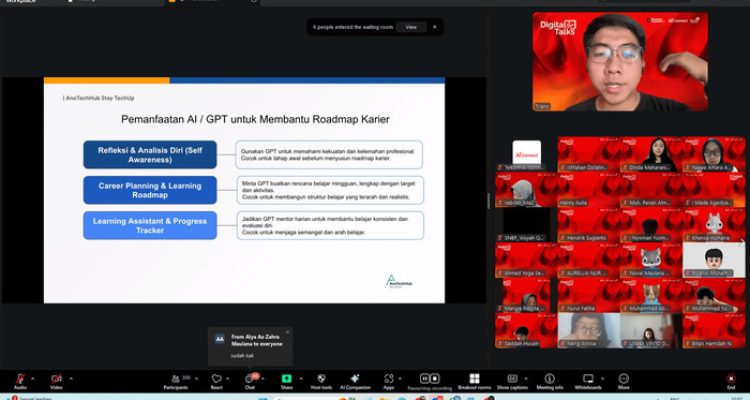This screenshot has height=400, width=750.
Task: Select Nurul Fatiha's video tile
Action: [589, 295]
